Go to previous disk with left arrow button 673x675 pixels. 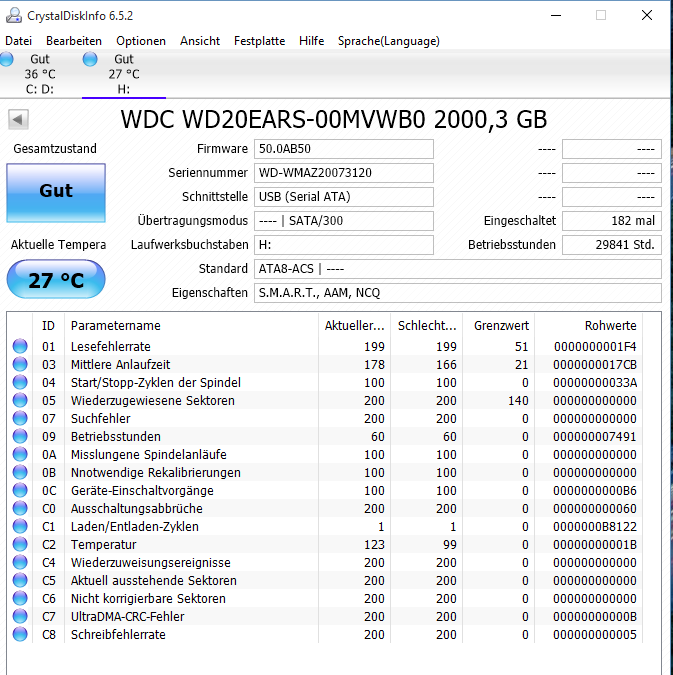(18, 119)
